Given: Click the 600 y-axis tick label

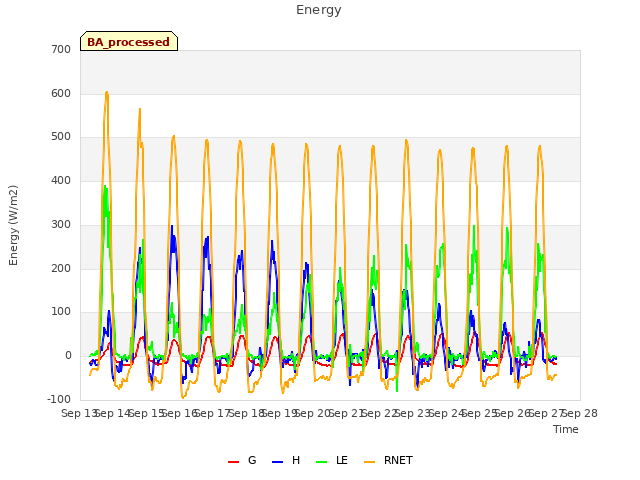Looking at the screenshot, I should [x=61, y=93].
